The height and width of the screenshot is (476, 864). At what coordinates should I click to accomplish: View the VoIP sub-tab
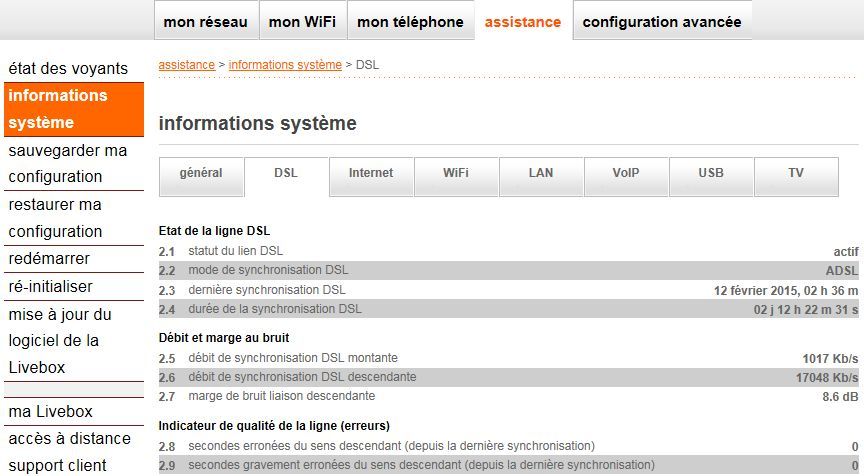point(626,174)
